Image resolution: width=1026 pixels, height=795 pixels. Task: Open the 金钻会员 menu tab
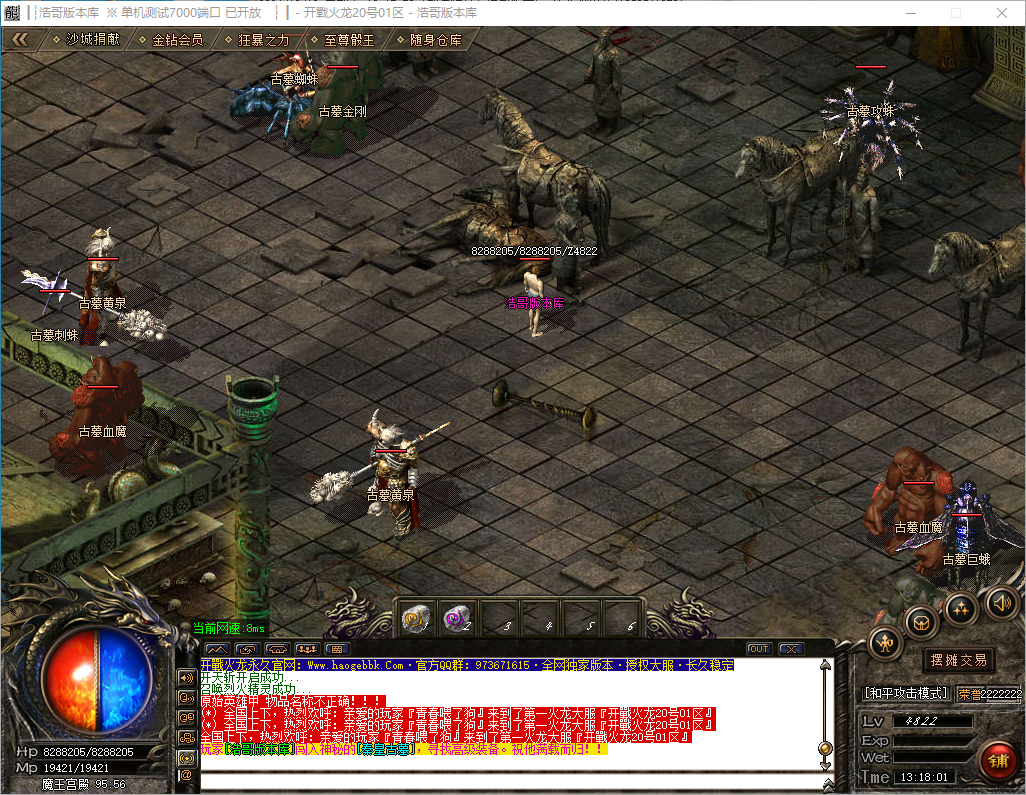click(171, 40)
